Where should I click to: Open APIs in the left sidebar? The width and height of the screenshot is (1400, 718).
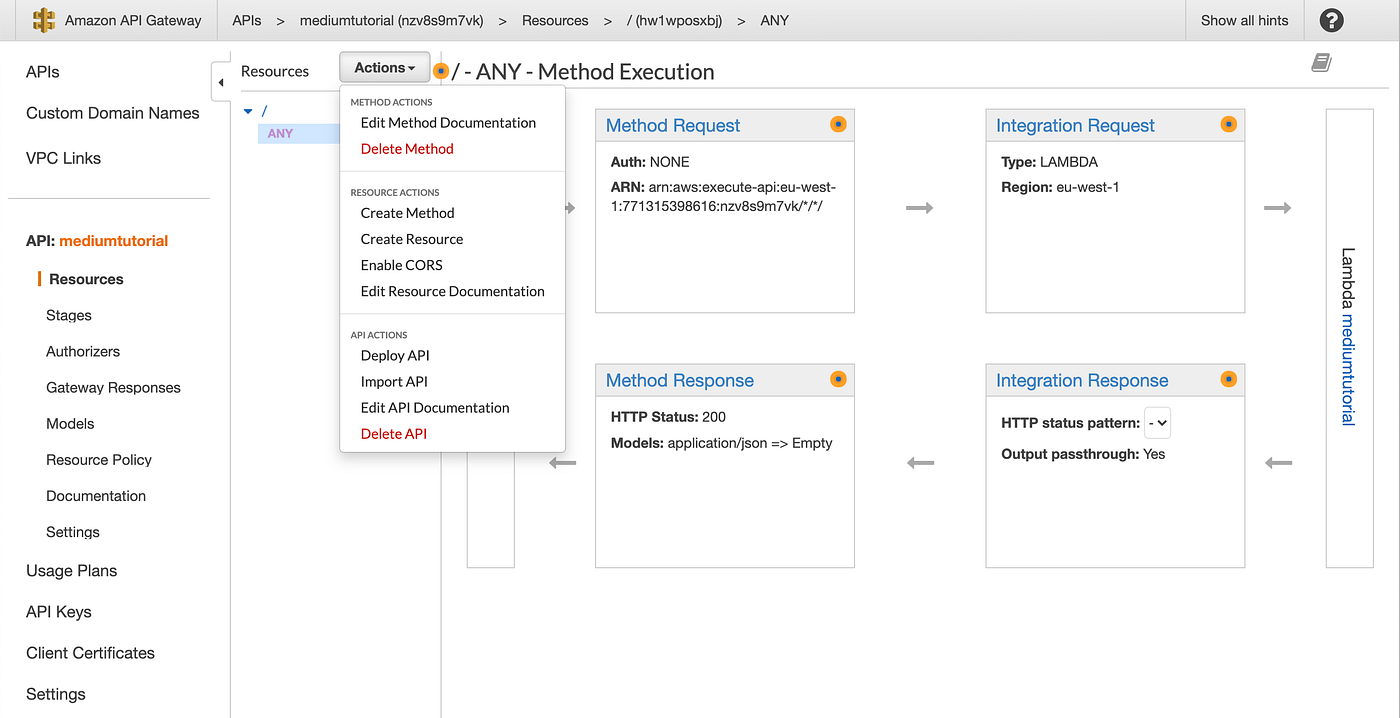click(x=43, y=72)
